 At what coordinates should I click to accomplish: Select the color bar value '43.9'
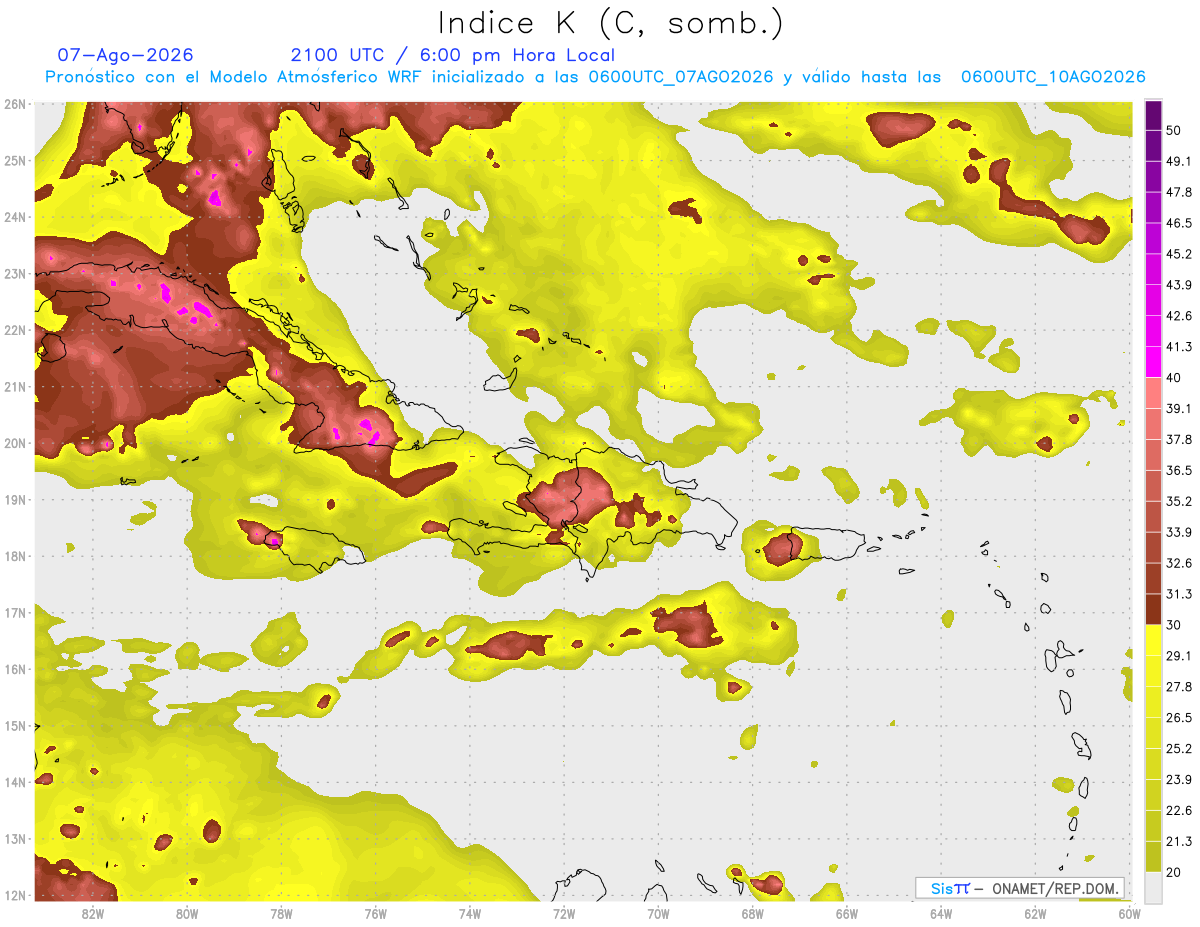[x=1179, y=285]
